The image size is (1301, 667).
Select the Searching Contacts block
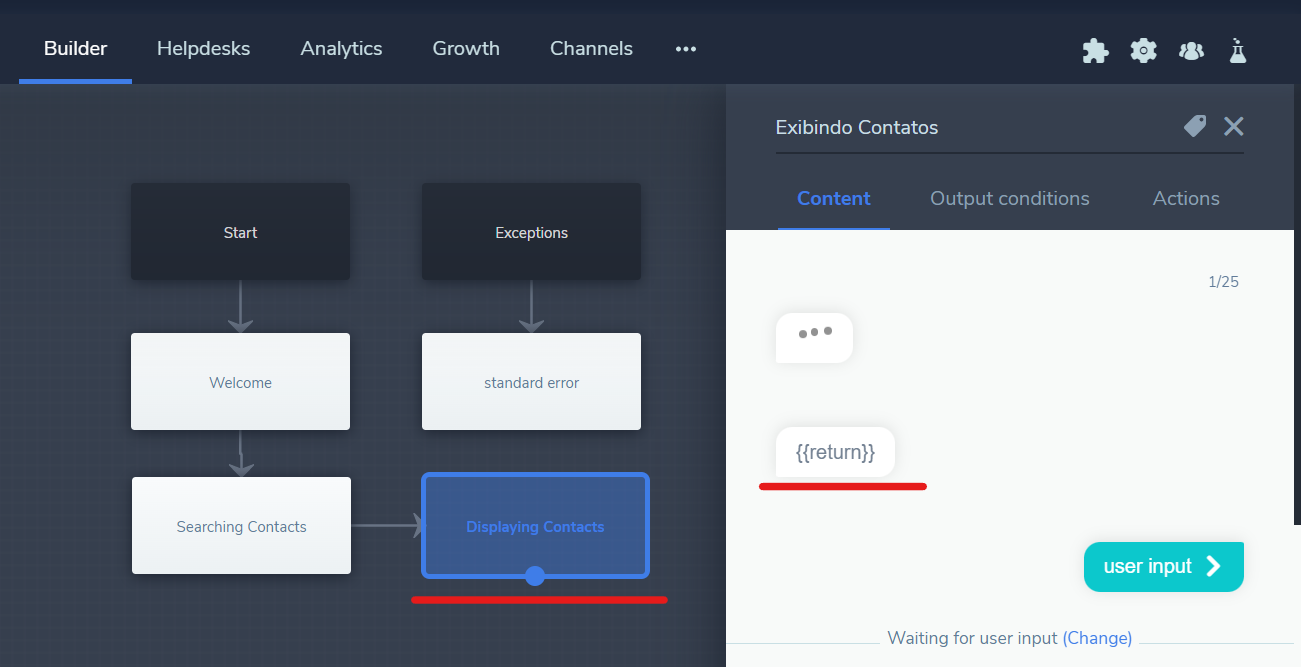pyautogui.click(x=241, y=526)
